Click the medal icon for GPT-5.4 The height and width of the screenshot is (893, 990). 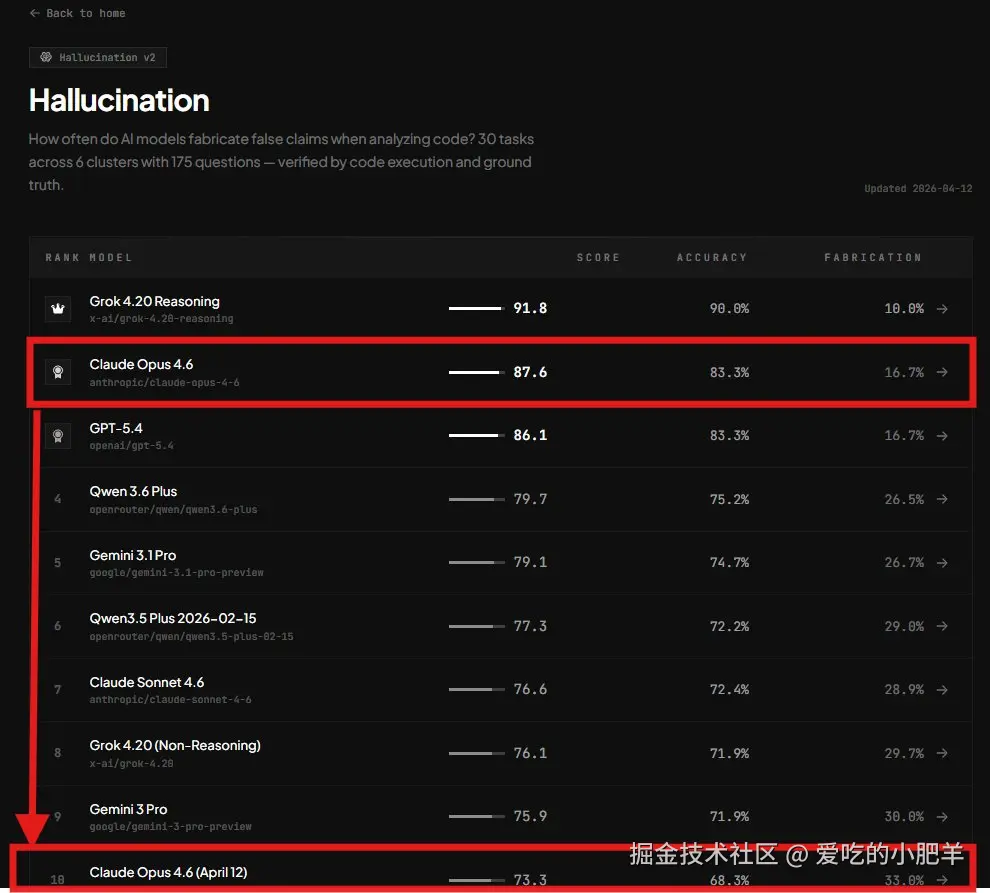point(58,436)
